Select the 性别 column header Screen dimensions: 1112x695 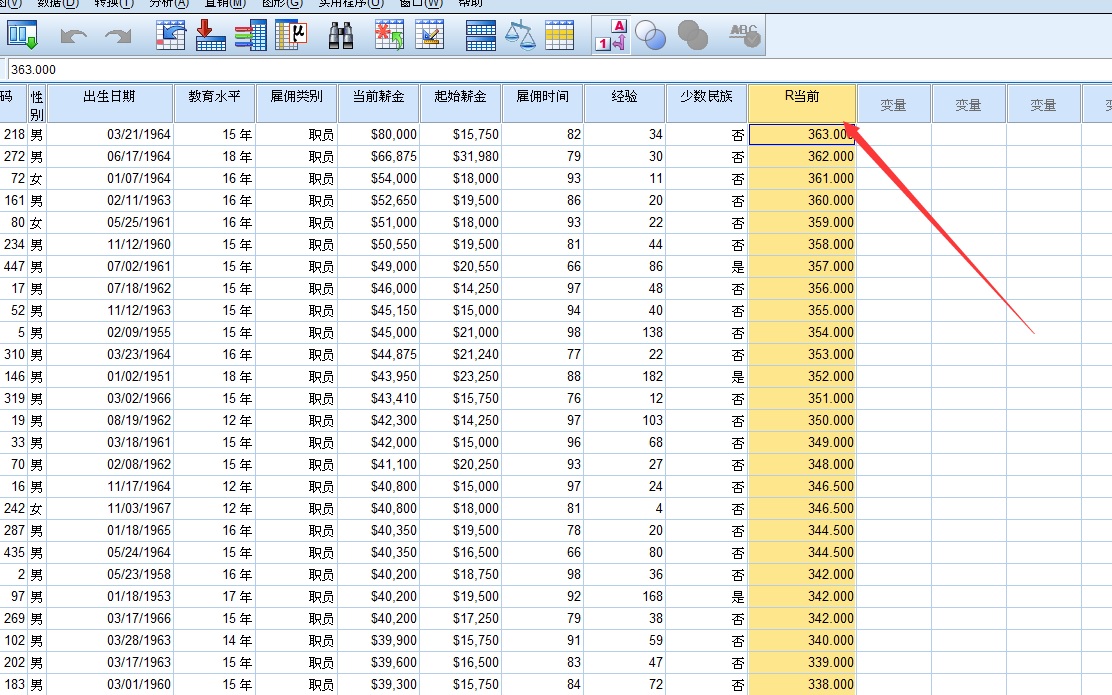[x=37, y=104]
